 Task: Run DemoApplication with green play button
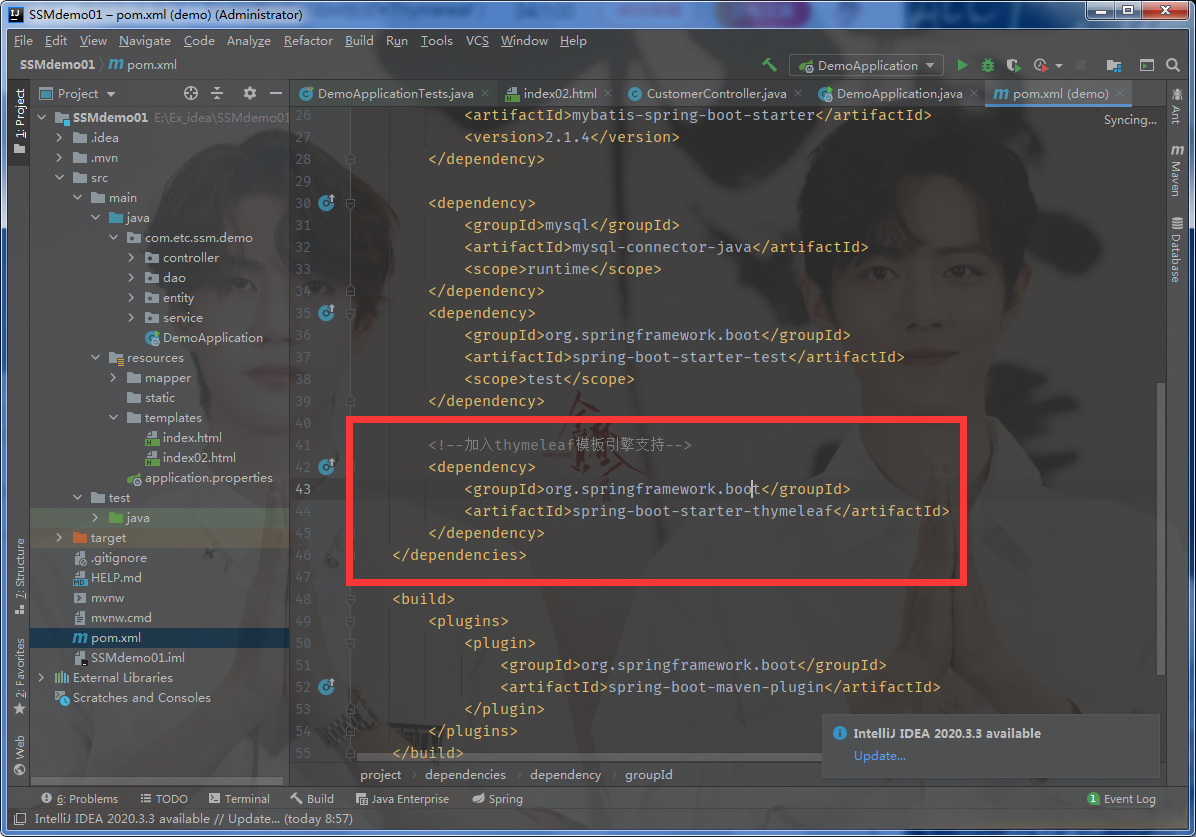[x=962, y=66]
